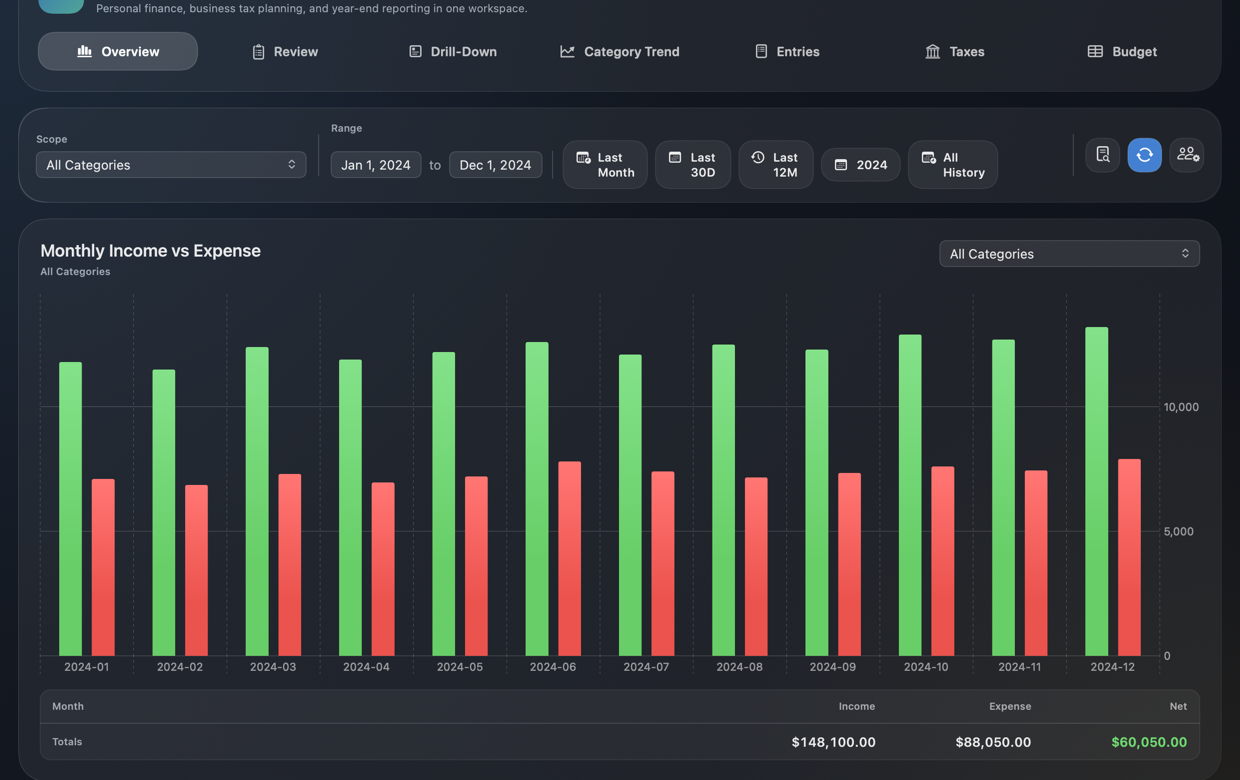This screenshot has width=1240, height=780.
Task: Click the Monthly Income vs Expense title
Action: tap(150, 251)
